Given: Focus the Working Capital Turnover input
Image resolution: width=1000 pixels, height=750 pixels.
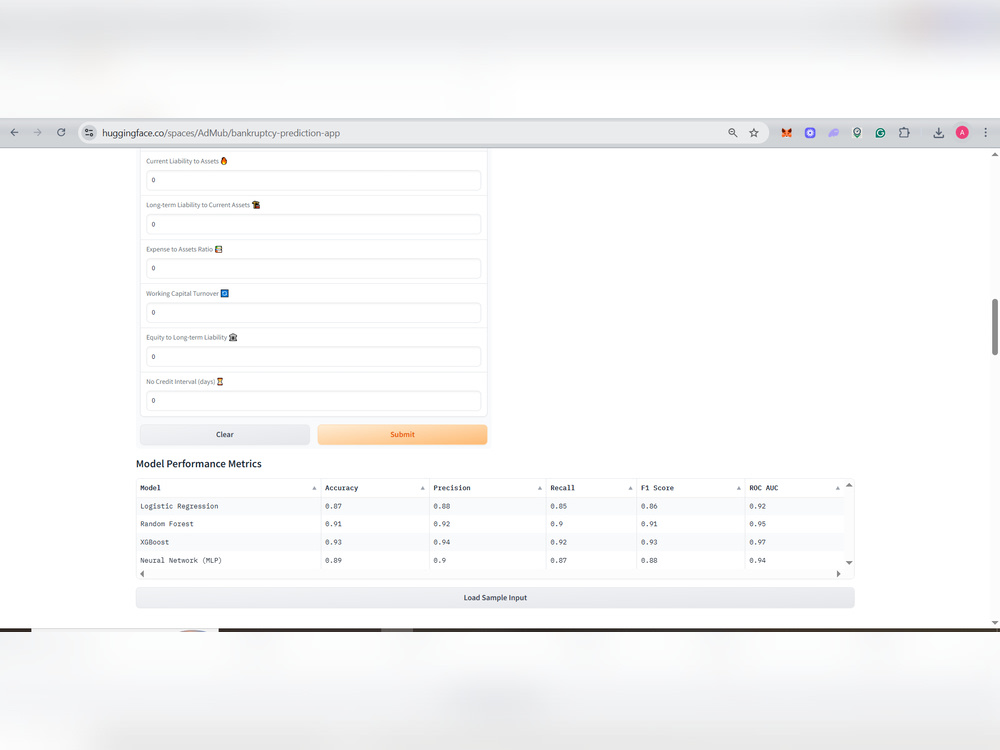Looking at the screenshot, I should (x=313, y=312).
